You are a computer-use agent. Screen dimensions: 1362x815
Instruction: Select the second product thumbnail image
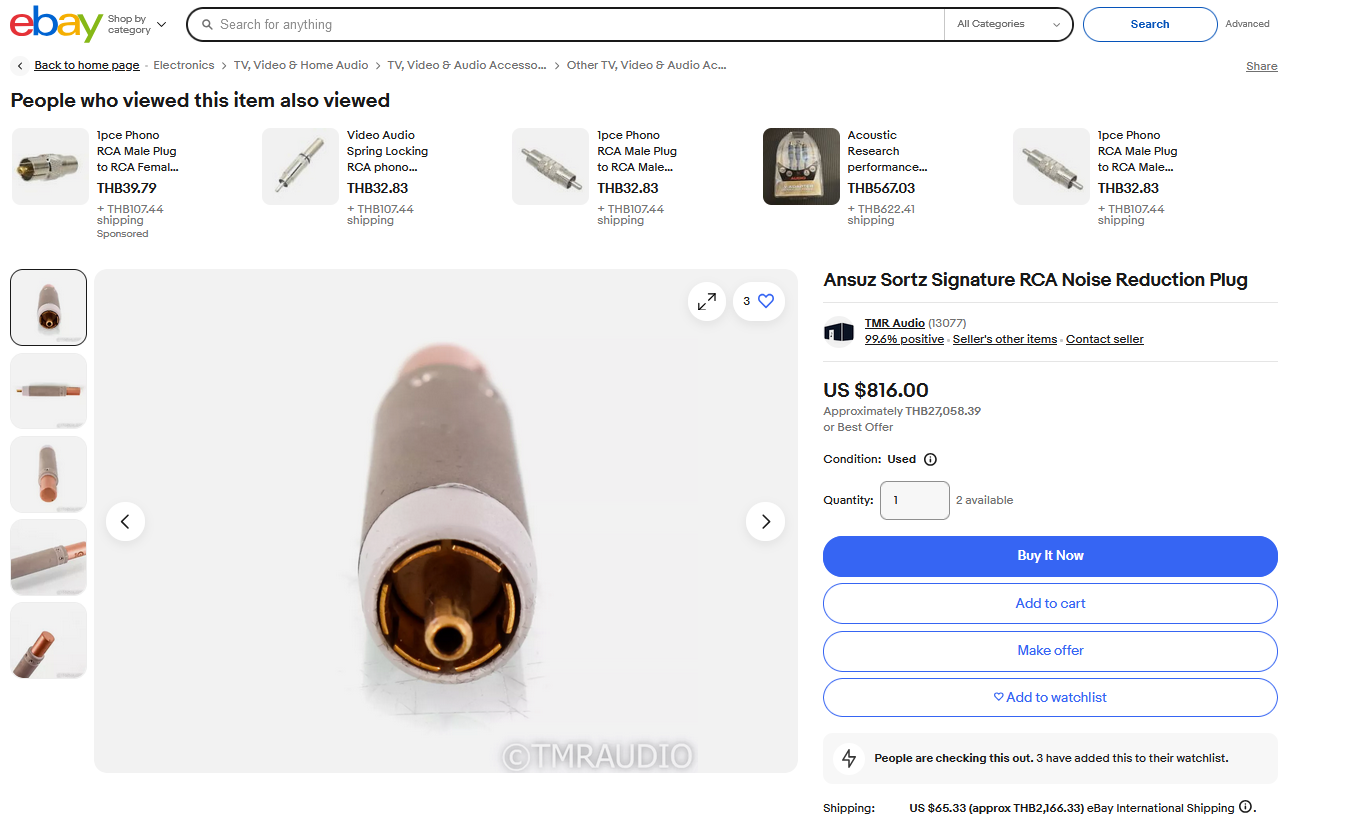(48, 391)
